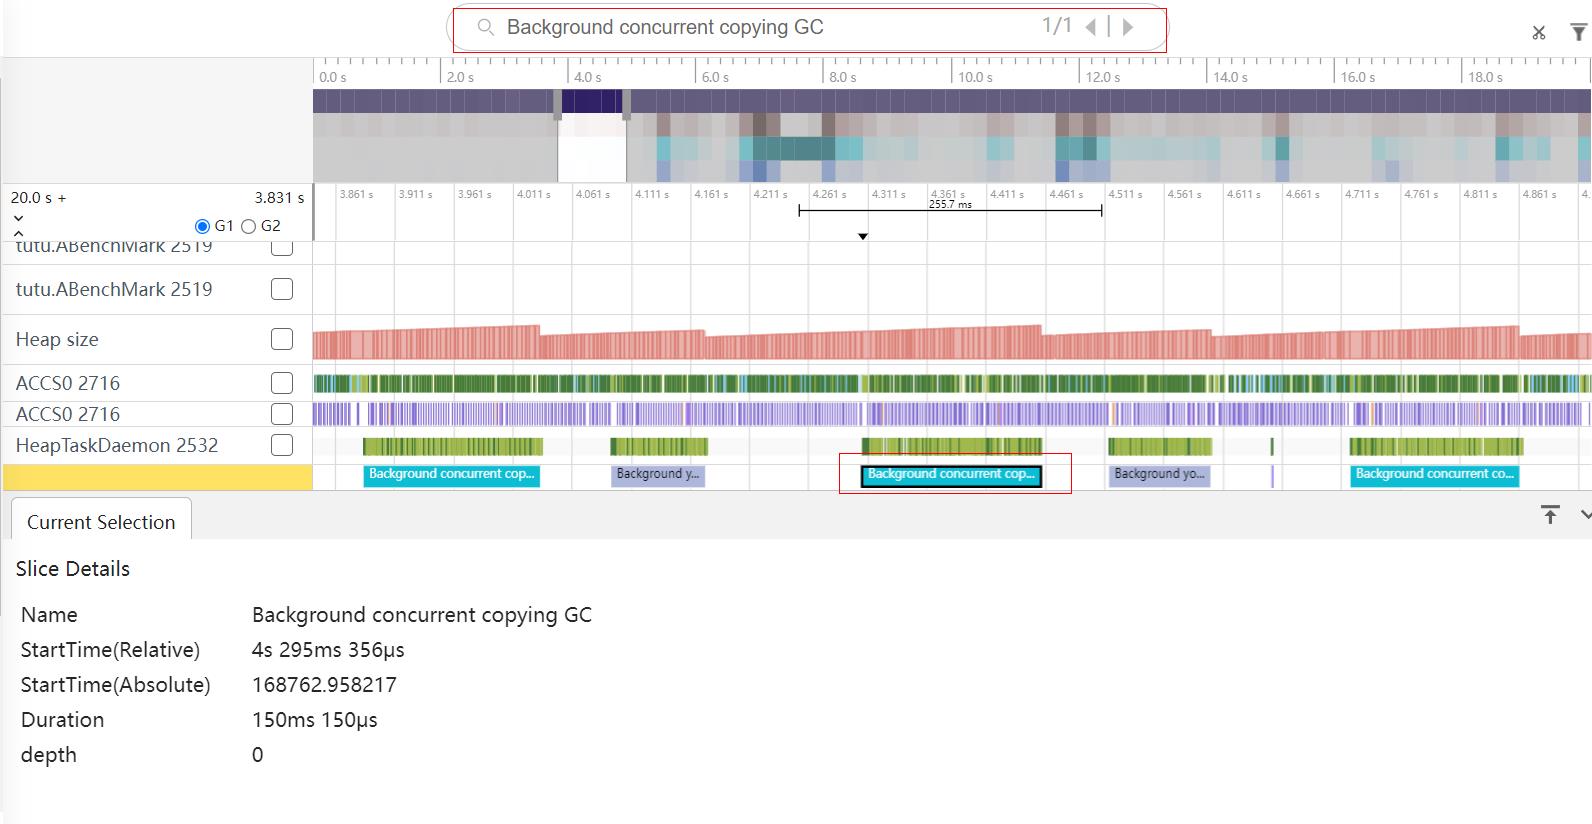The height and width of the screenshot is (824, 1592).
Task: Collapse the bottom details panel chevron
Action: 1585,515
